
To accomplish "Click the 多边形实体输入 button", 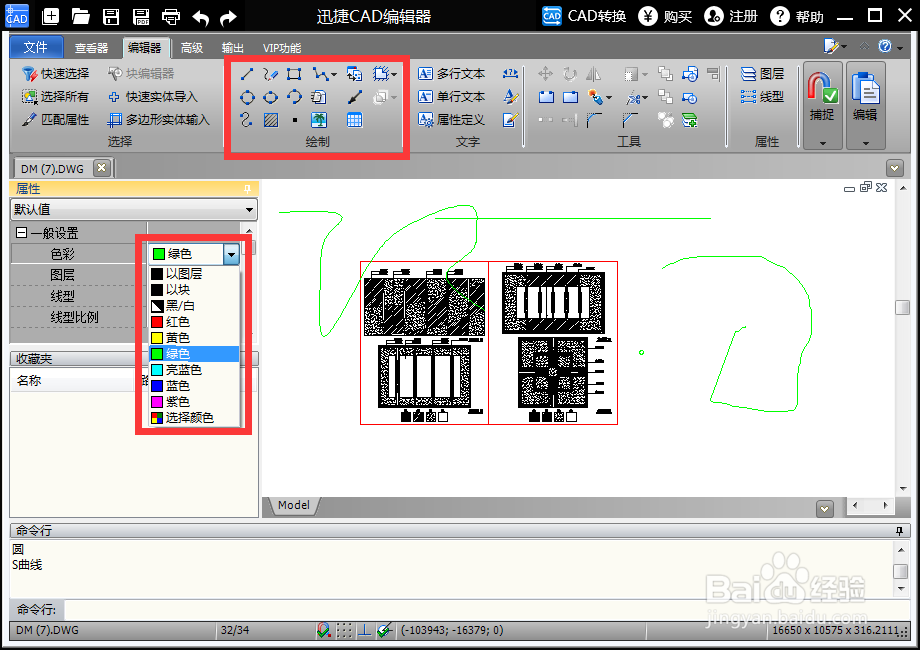I will (158, 120).
